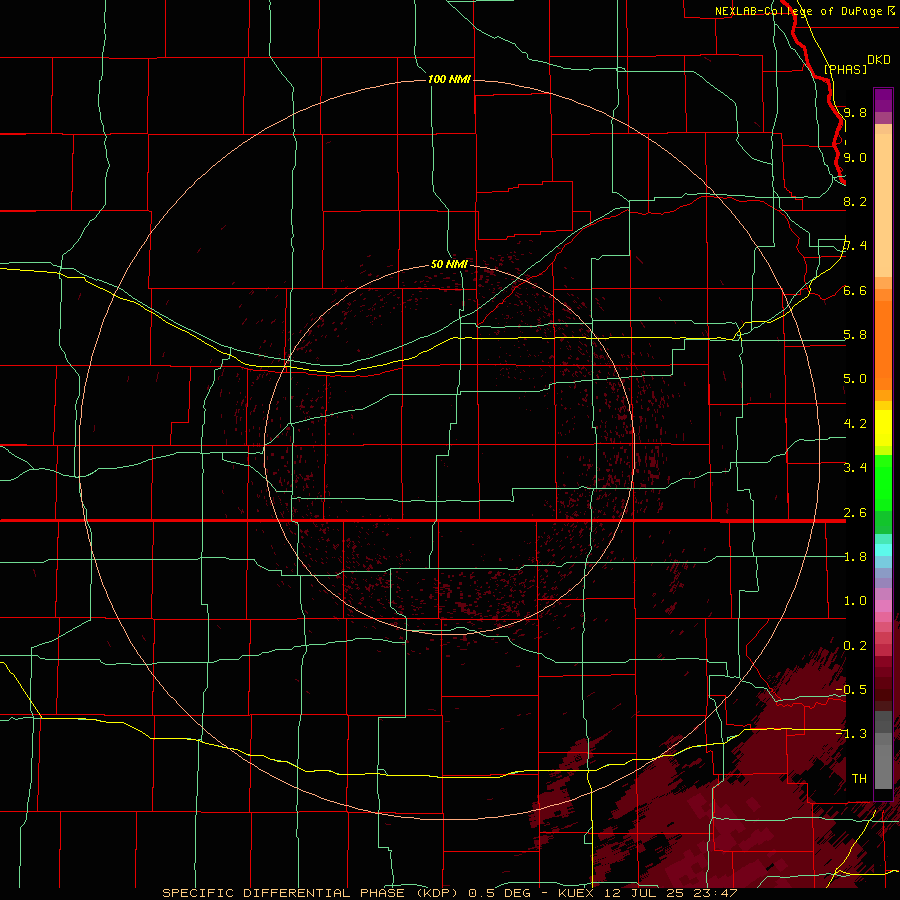The width and height of the screenshot is (900, 900).
Task: Click the 3.4 value on the scale
Action: (855, 468)
